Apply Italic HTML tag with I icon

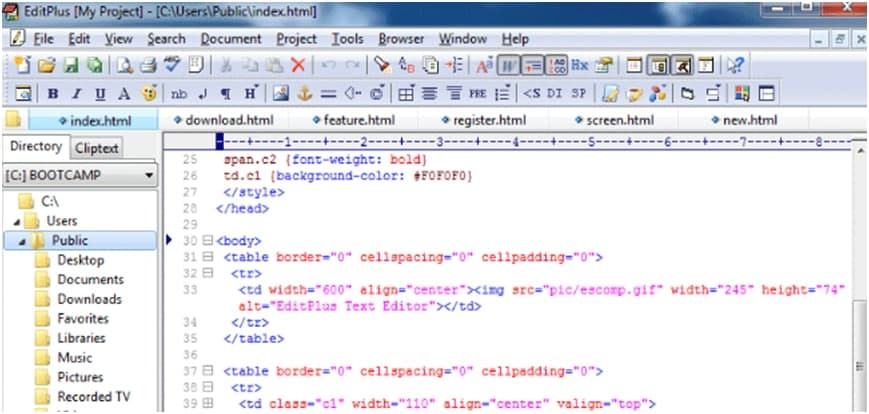[x=77, y=94]
